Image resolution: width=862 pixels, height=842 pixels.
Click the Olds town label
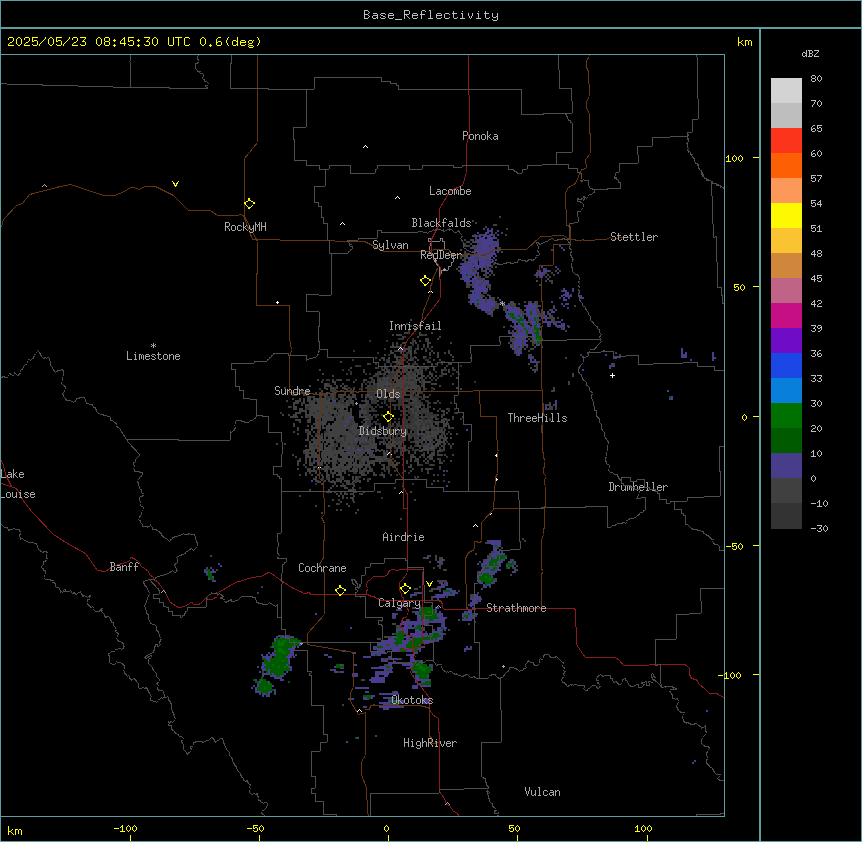388,394
